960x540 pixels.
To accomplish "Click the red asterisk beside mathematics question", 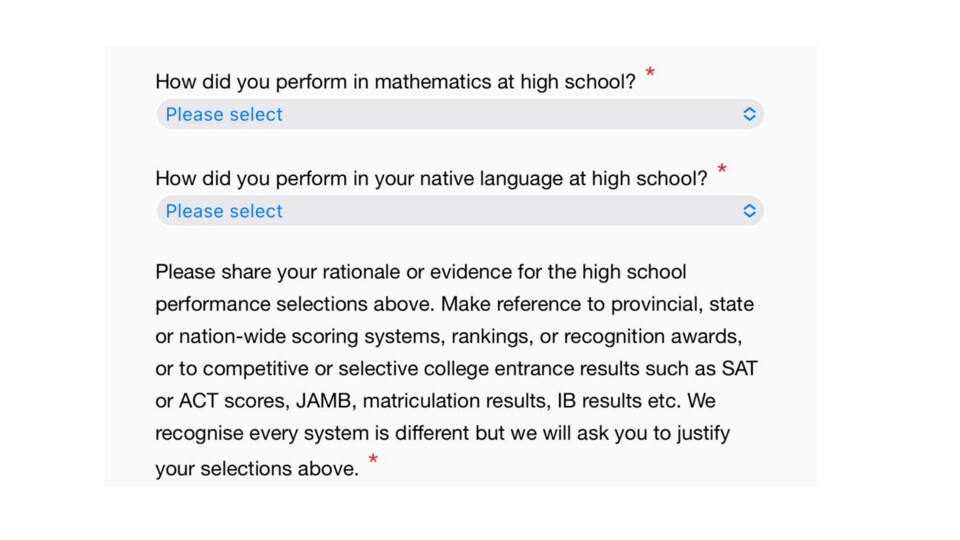I will click(x=650, y=73).
